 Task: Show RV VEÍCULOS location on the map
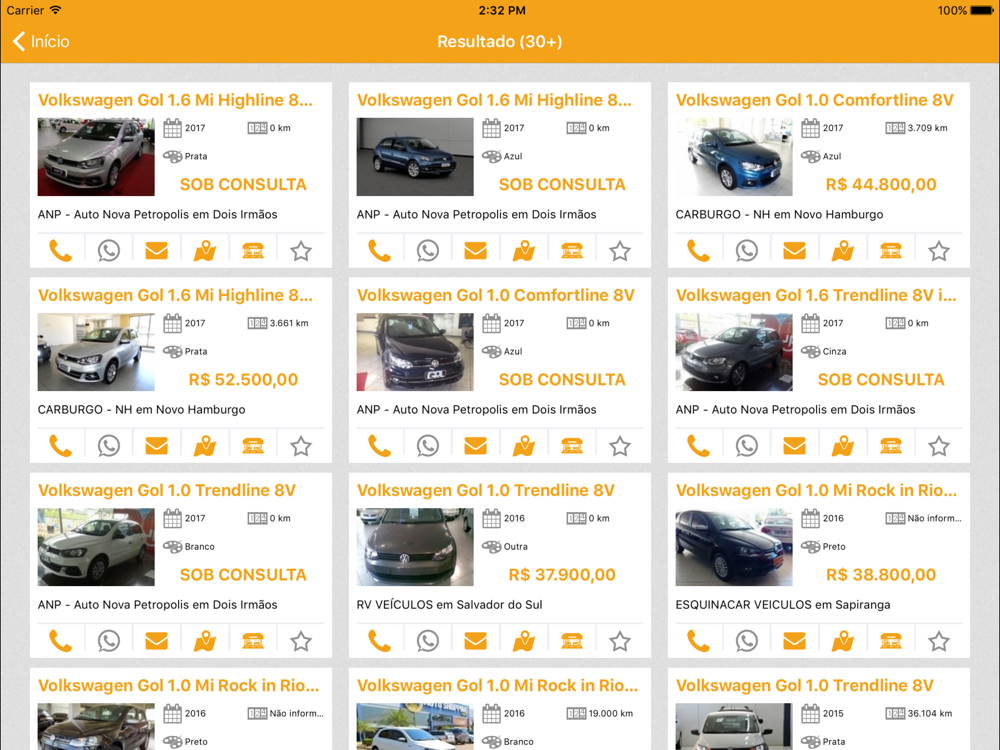tap(524, 641)
